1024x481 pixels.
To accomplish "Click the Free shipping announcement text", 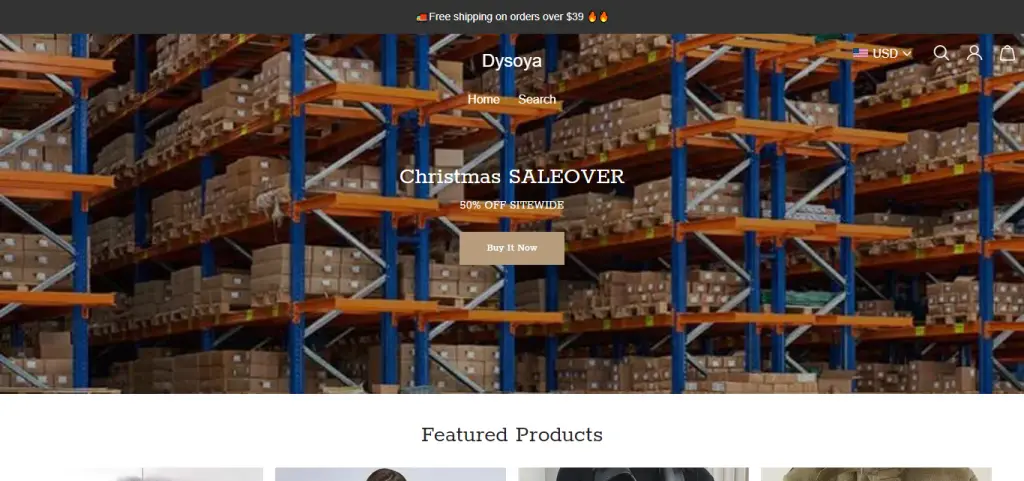I will point(506,17).
